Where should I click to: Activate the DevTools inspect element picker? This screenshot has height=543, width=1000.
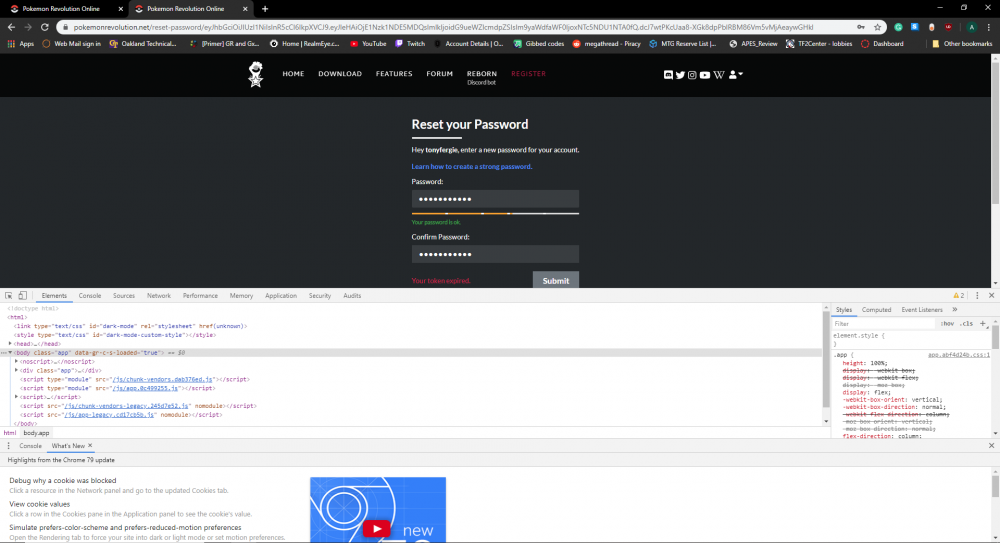[9, 296]
